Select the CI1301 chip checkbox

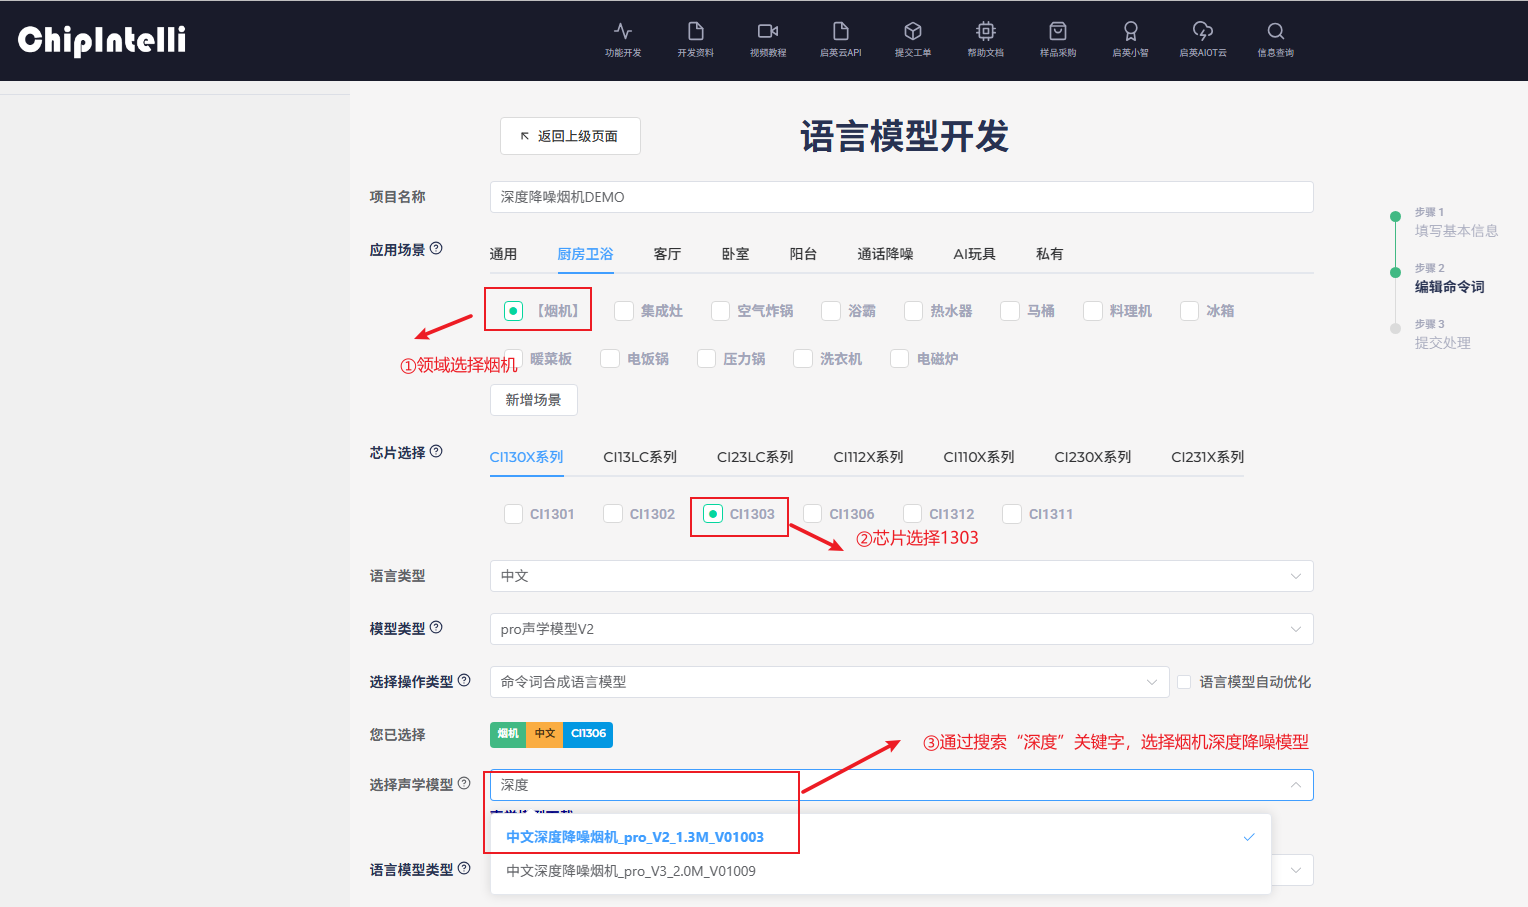(514, 514)
